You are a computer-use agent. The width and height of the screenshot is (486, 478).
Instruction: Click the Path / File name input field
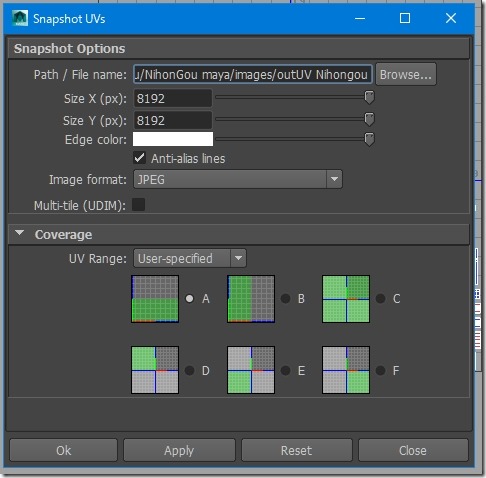pyautogui.click(x=253, y=74)
